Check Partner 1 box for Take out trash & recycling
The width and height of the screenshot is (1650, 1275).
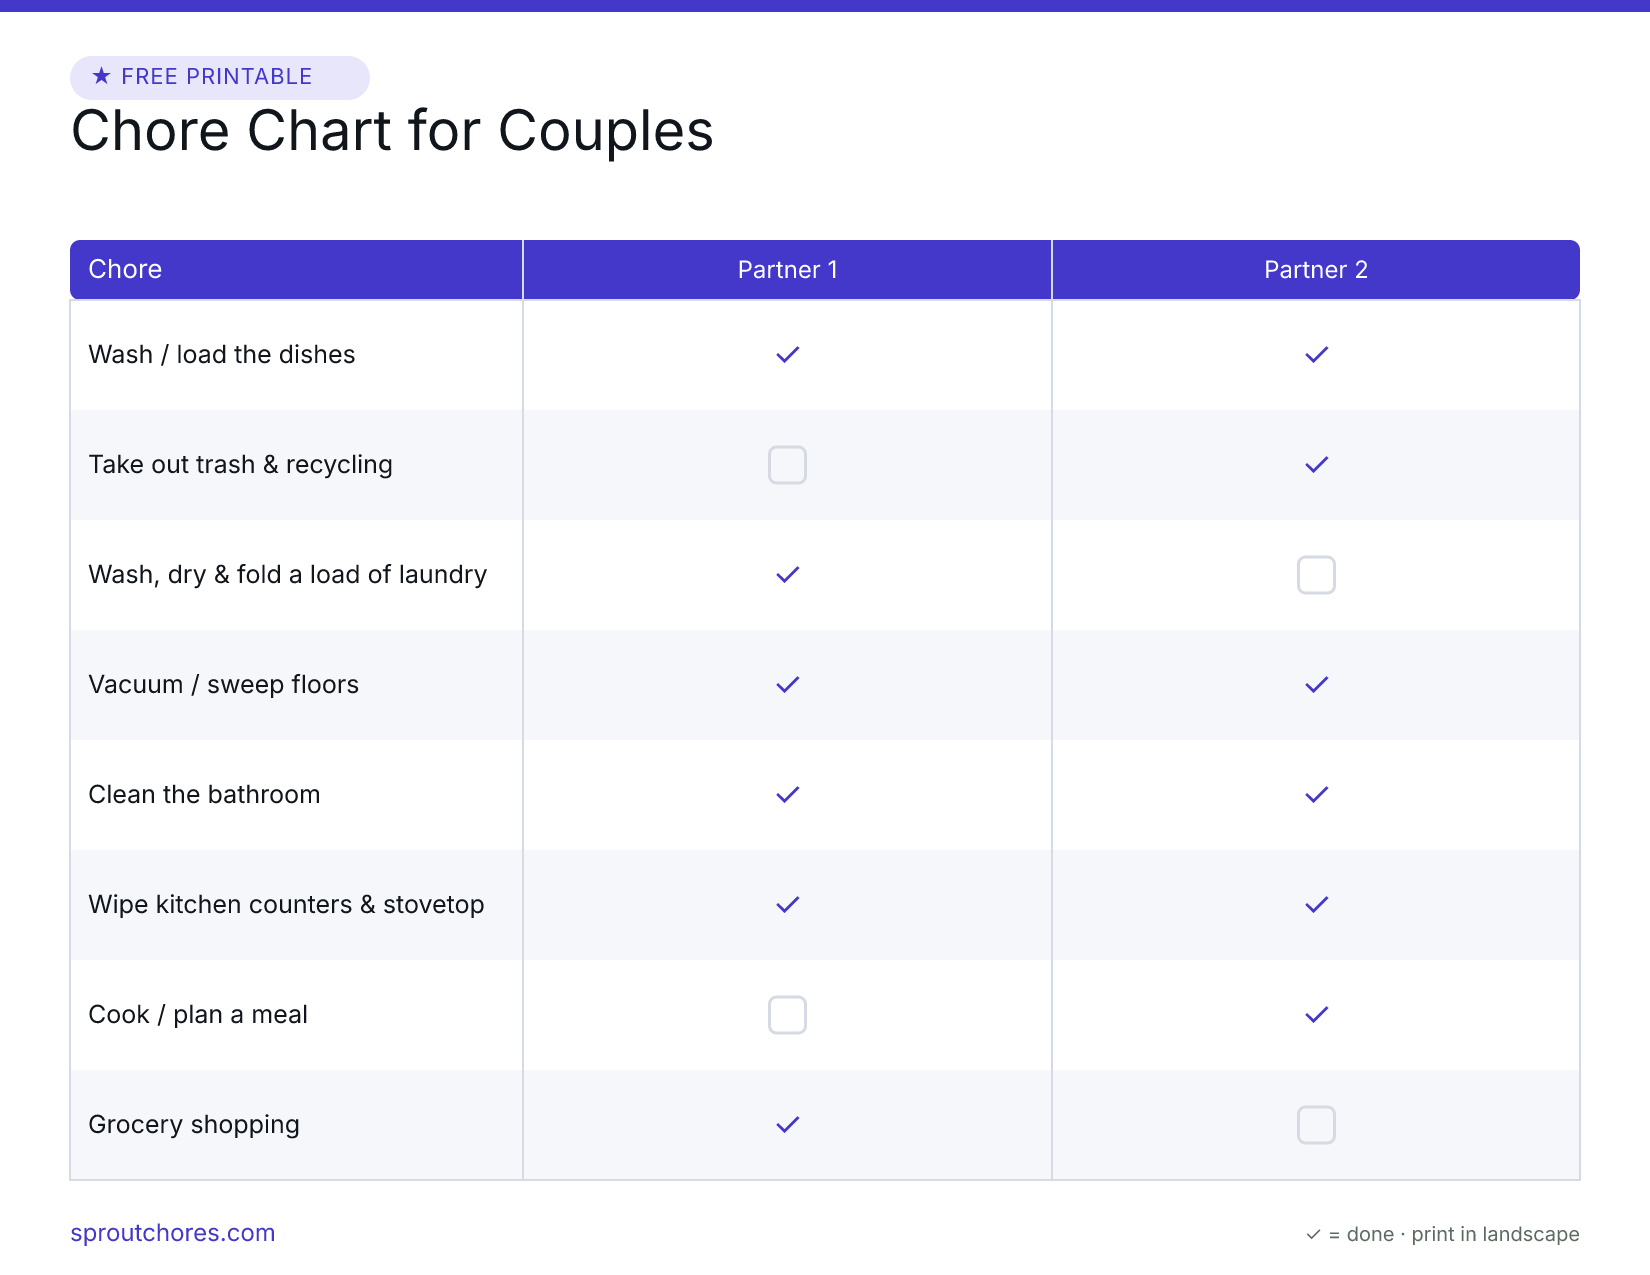click(788, 465)
